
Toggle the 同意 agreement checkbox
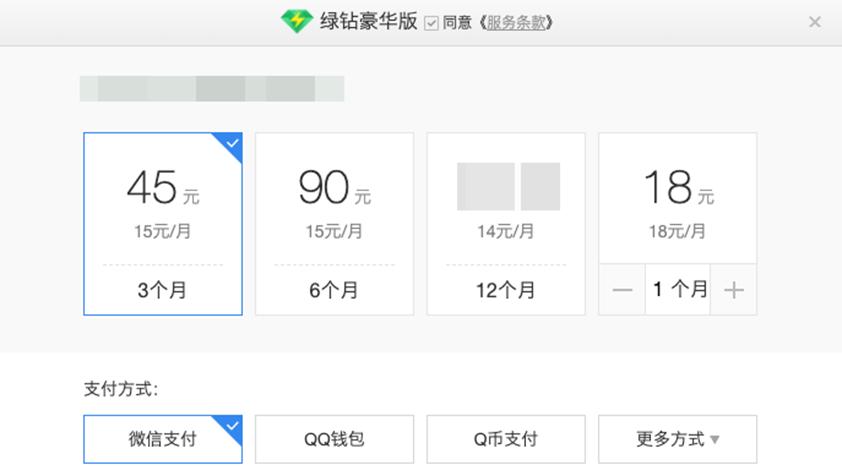(431, 23)
